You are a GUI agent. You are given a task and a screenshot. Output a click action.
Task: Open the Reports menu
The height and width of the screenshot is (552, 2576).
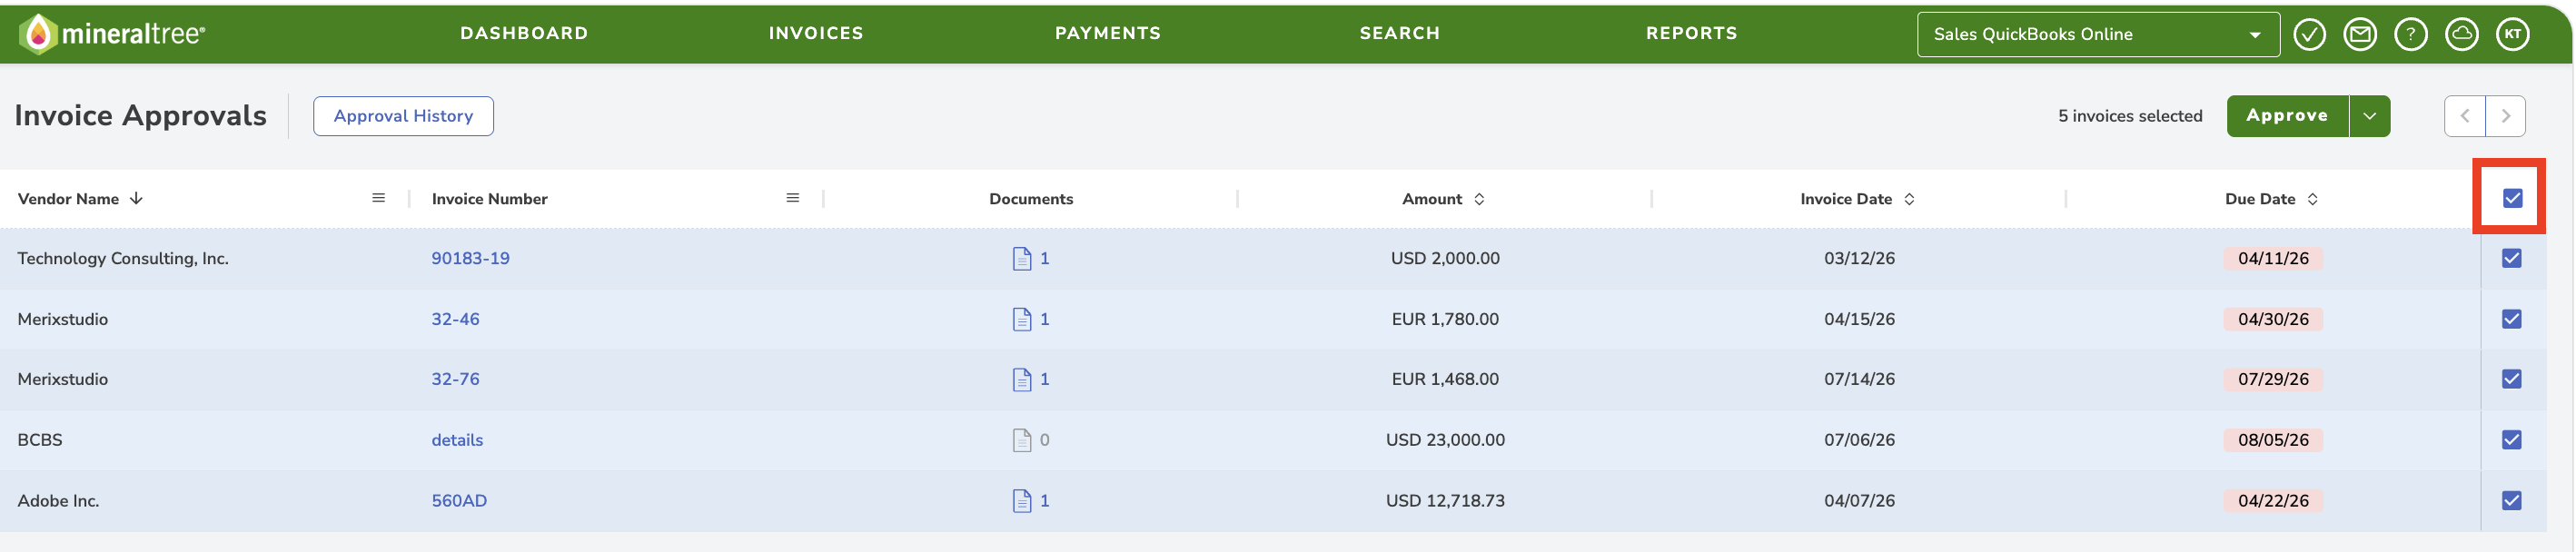(x=1692, y=33)
